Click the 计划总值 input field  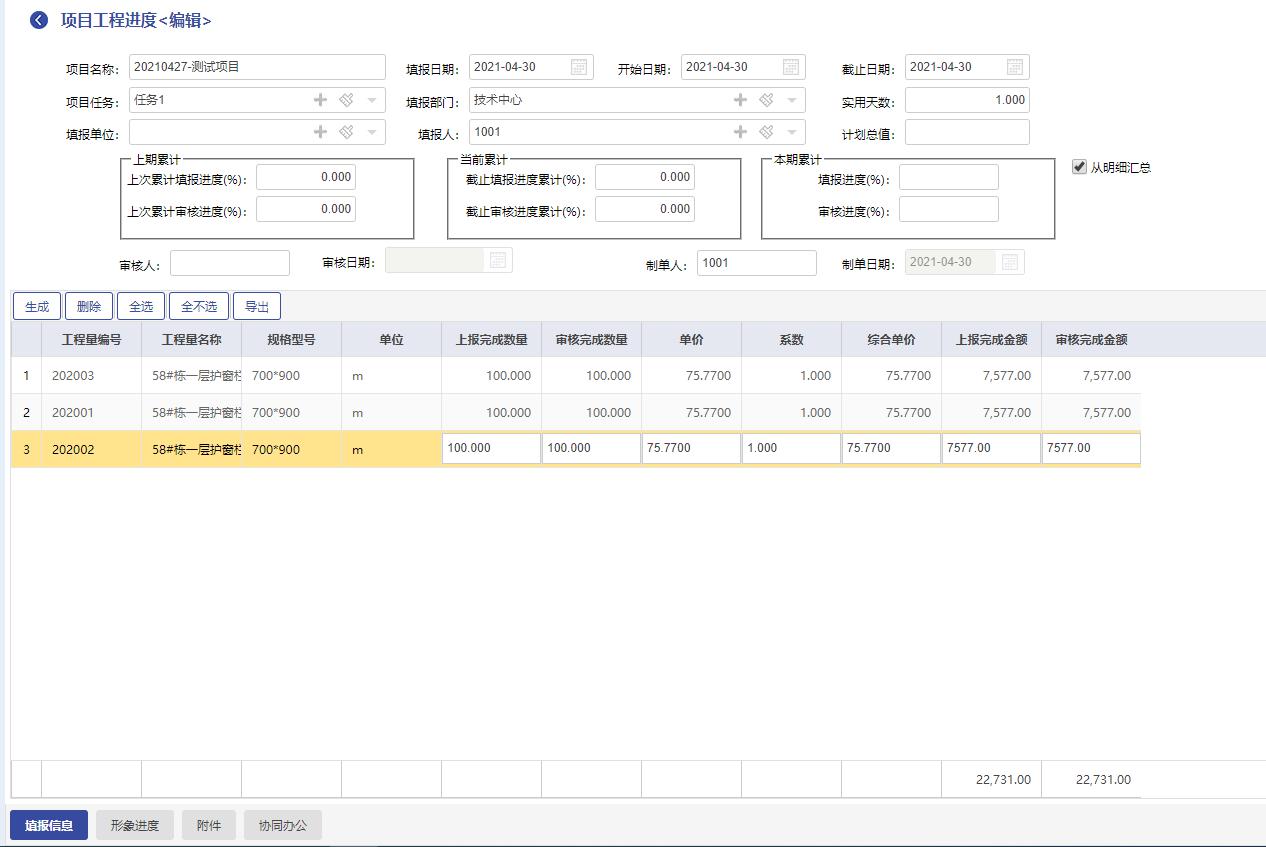tap(966, 132)
